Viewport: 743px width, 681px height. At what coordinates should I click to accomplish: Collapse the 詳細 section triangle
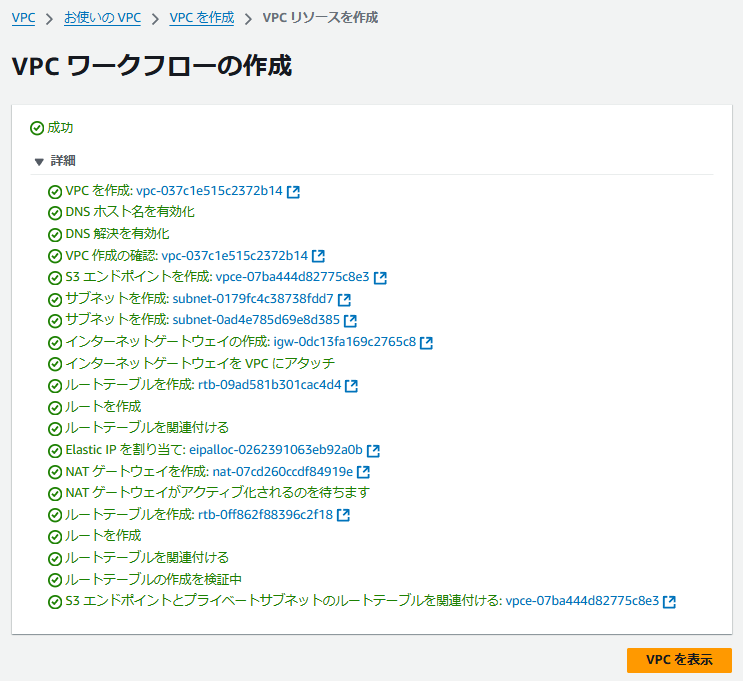39,162
